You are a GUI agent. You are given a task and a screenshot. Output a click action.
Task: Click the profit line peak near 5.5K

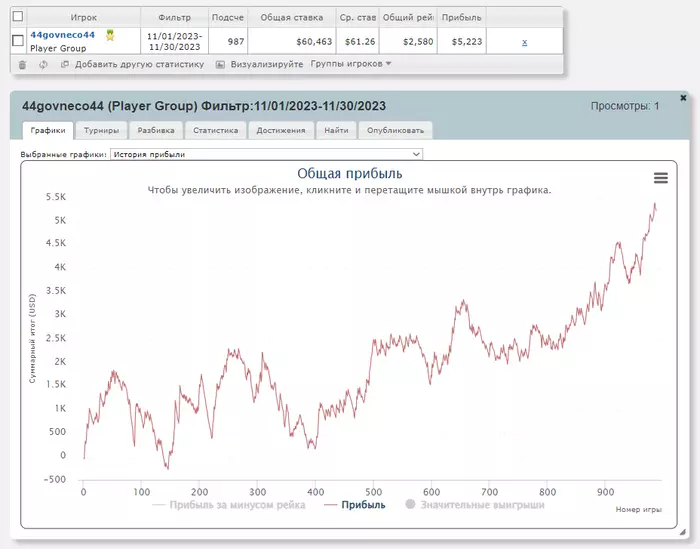[655, 204]
